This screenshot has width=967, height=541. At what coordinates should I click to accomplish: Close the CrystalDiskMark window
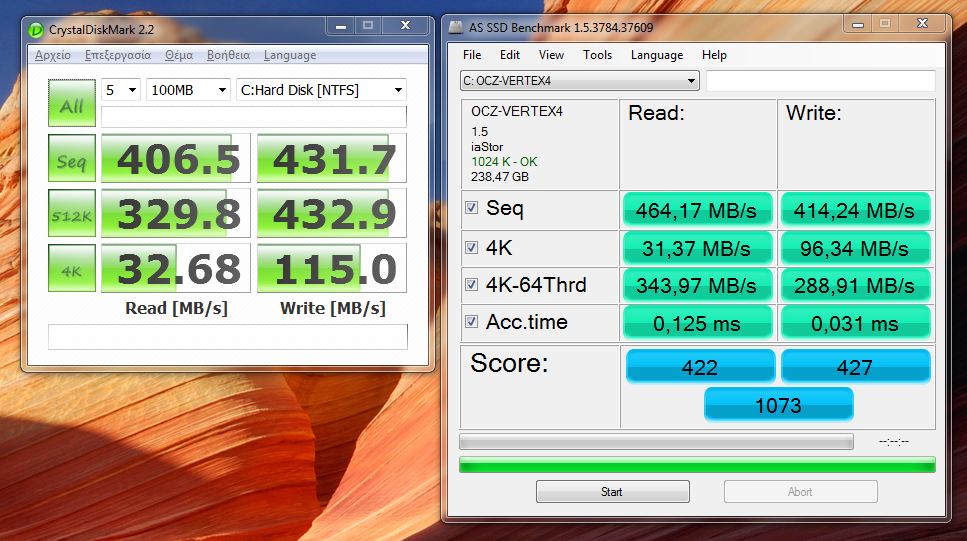[x=405, y=25]
